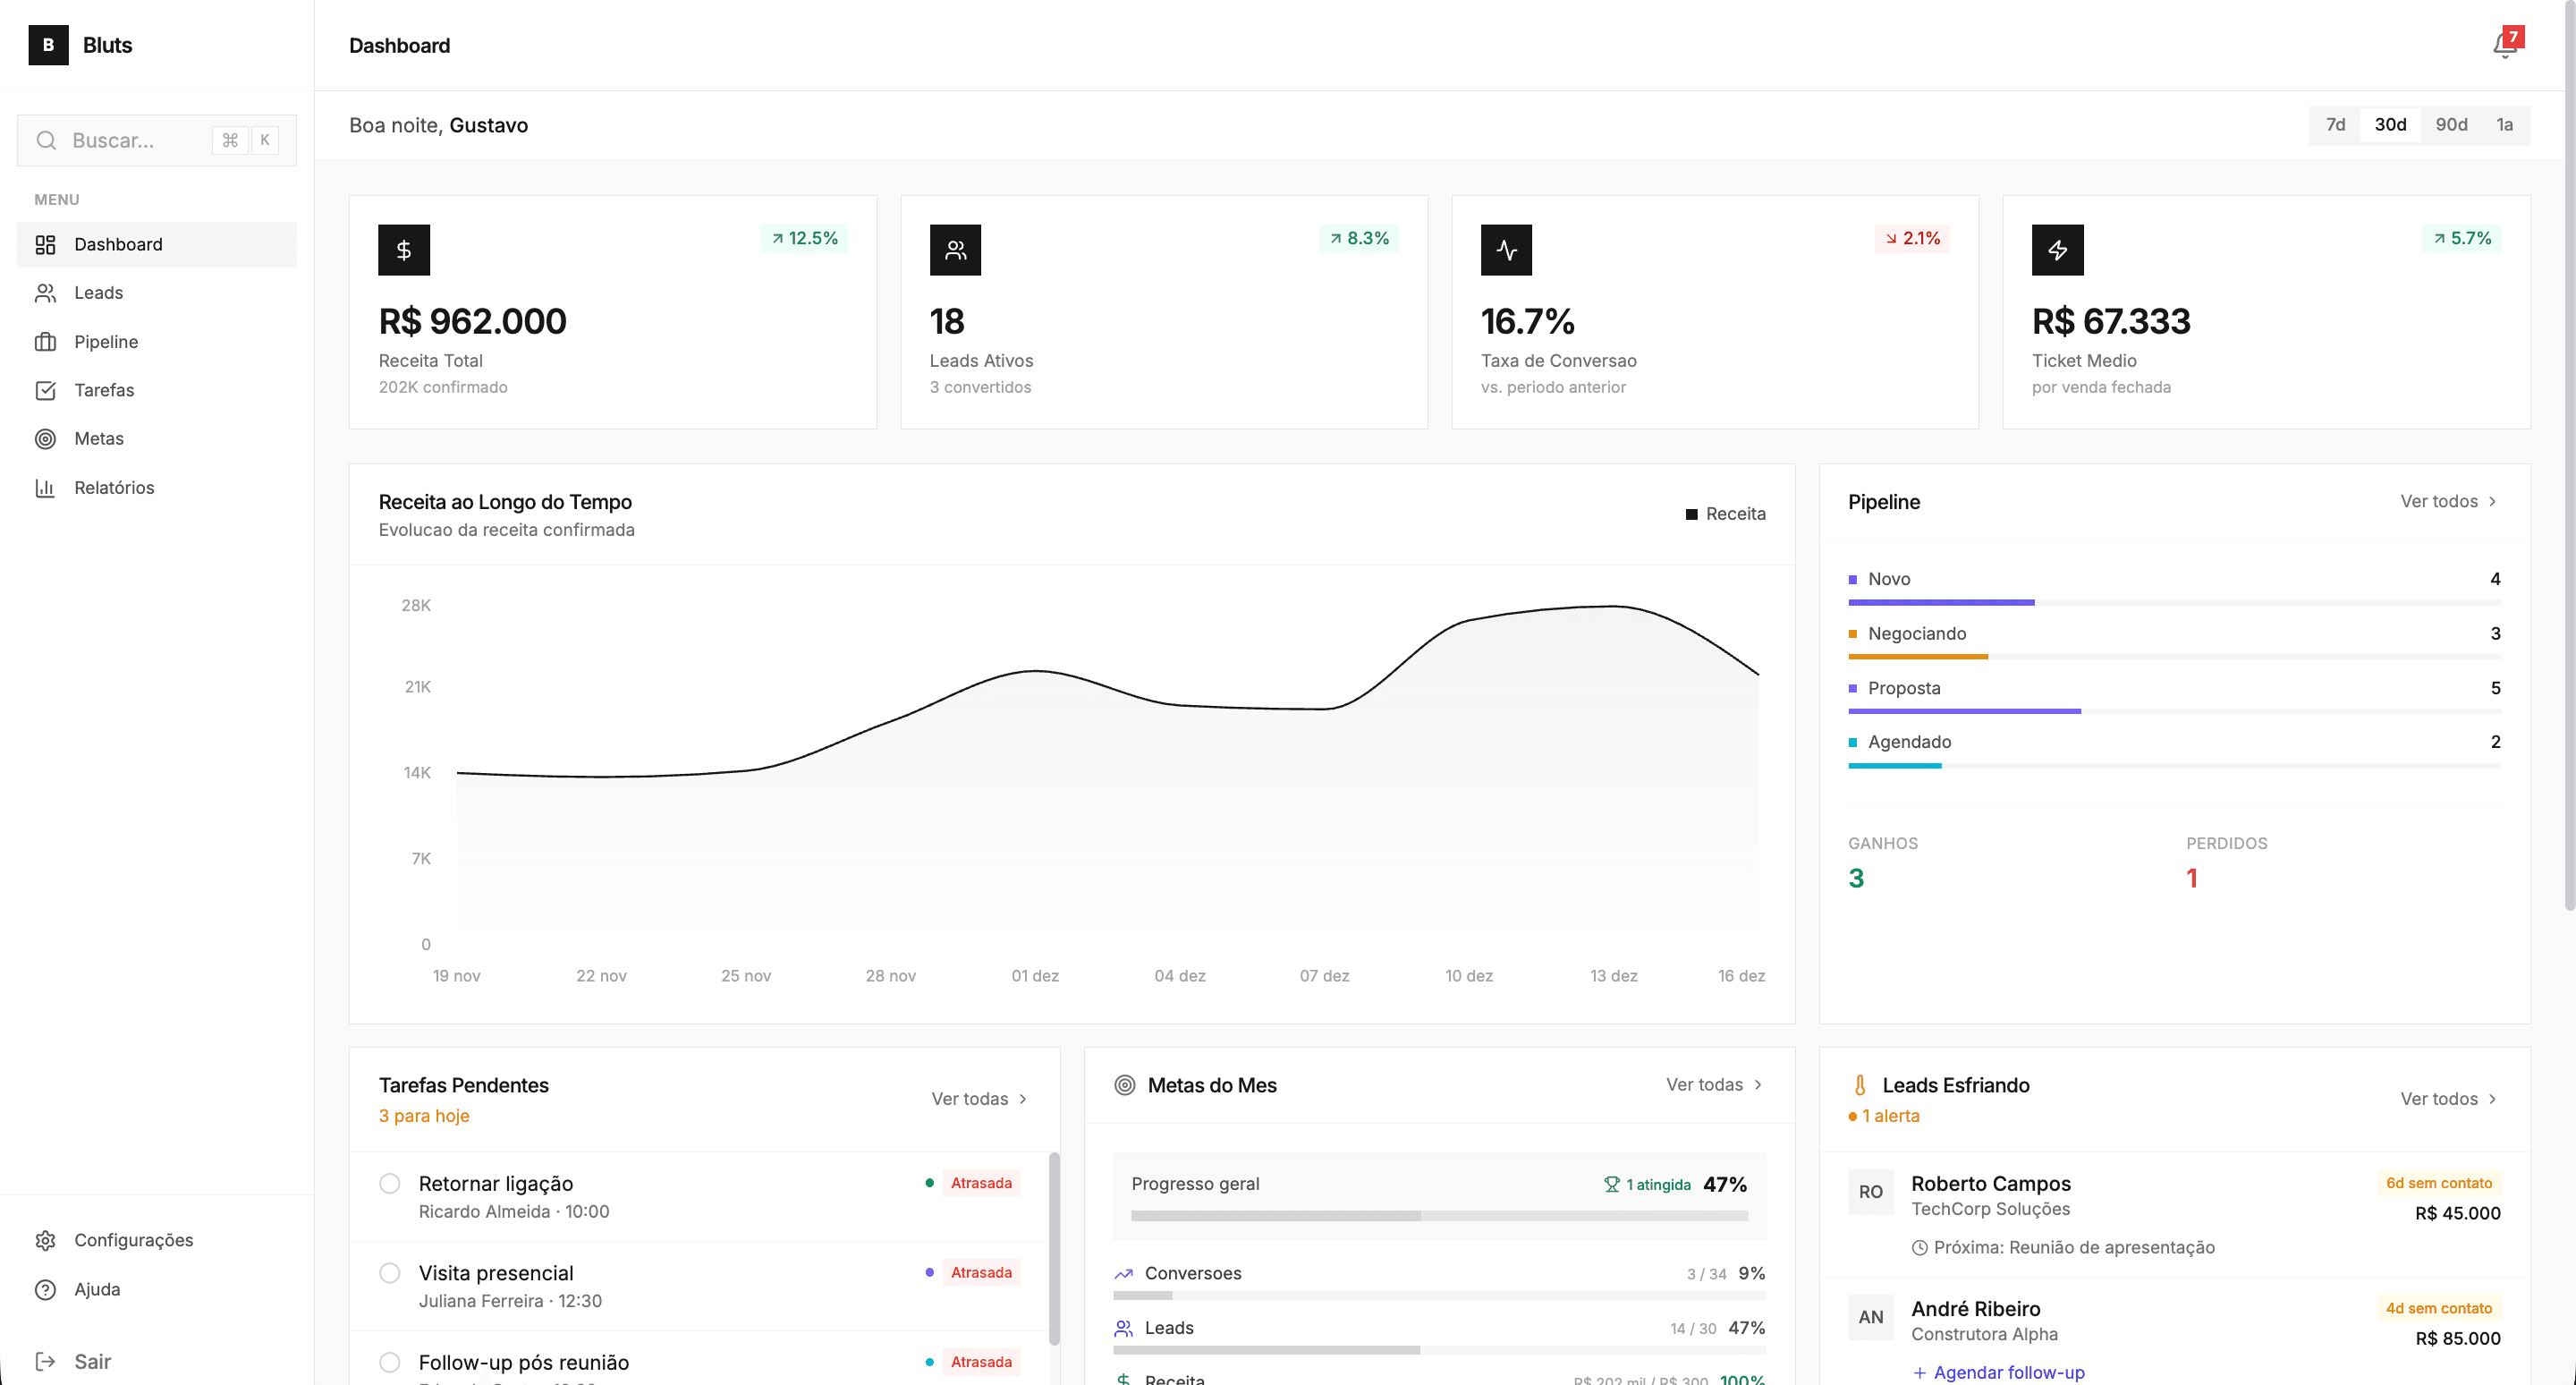Click the thermometer icon next to Leads Esfriando

[x=1860, y=1085]
